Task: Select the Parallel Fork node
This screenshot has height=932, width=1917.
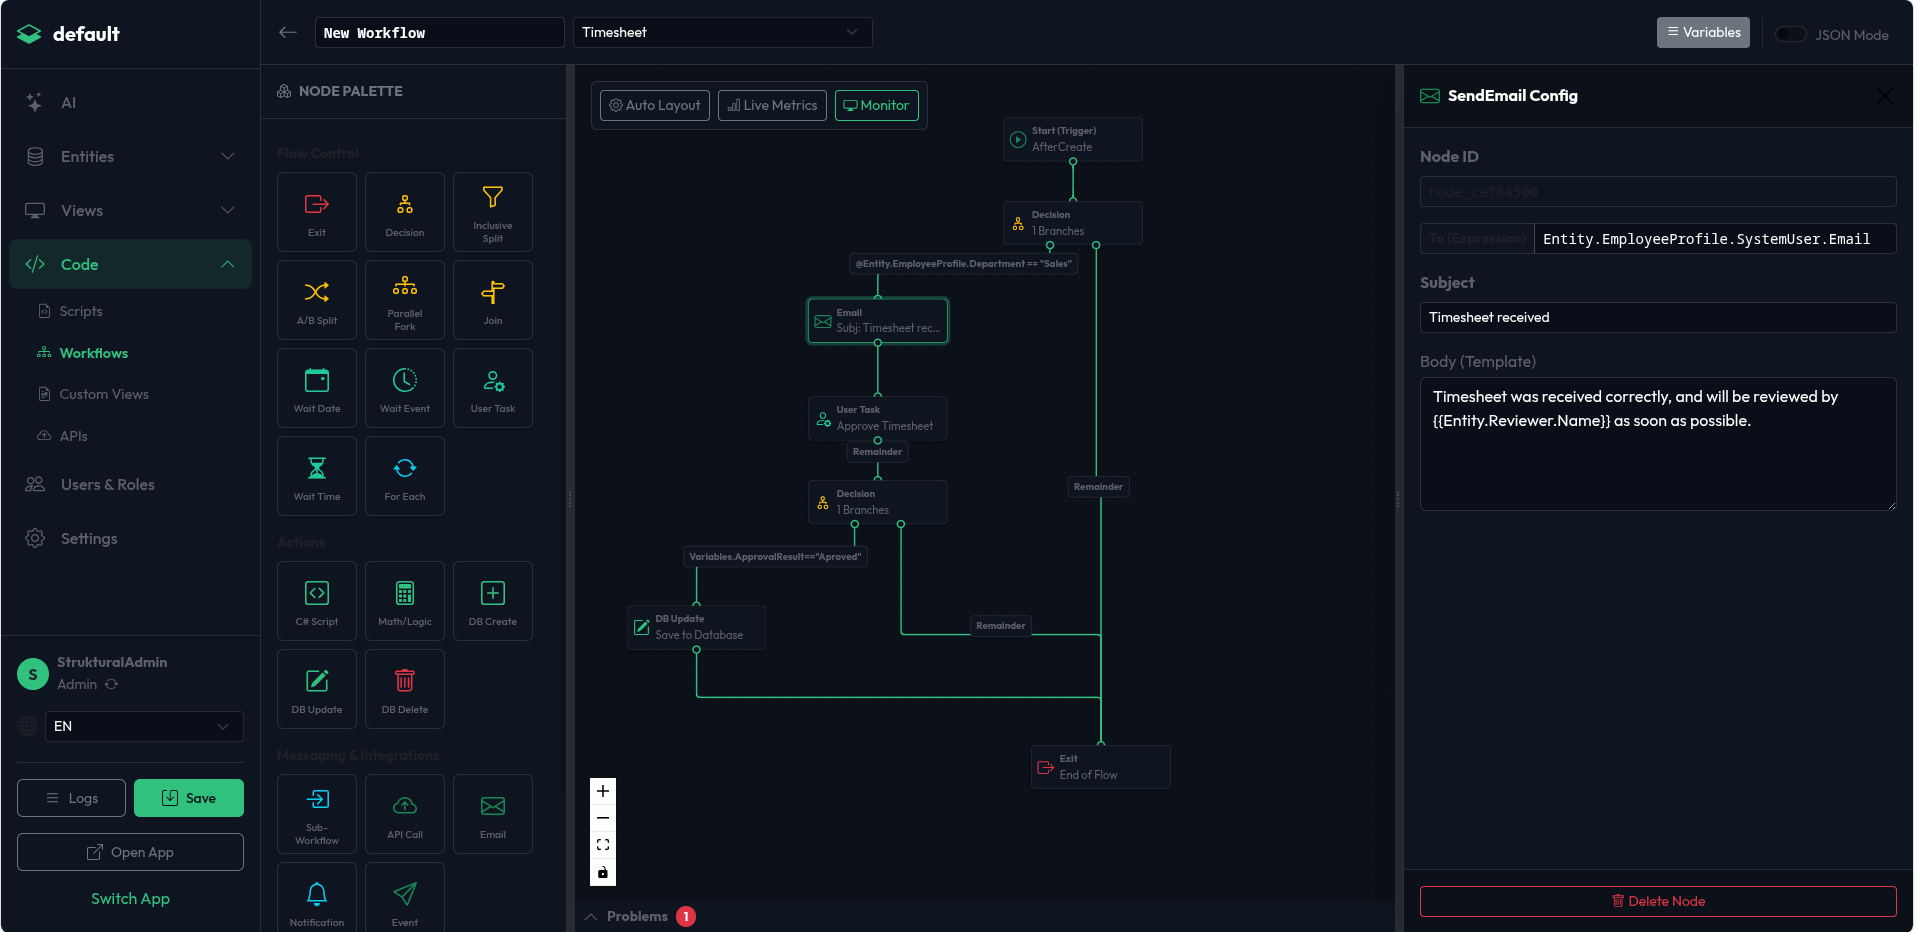Action: point(405,300)
